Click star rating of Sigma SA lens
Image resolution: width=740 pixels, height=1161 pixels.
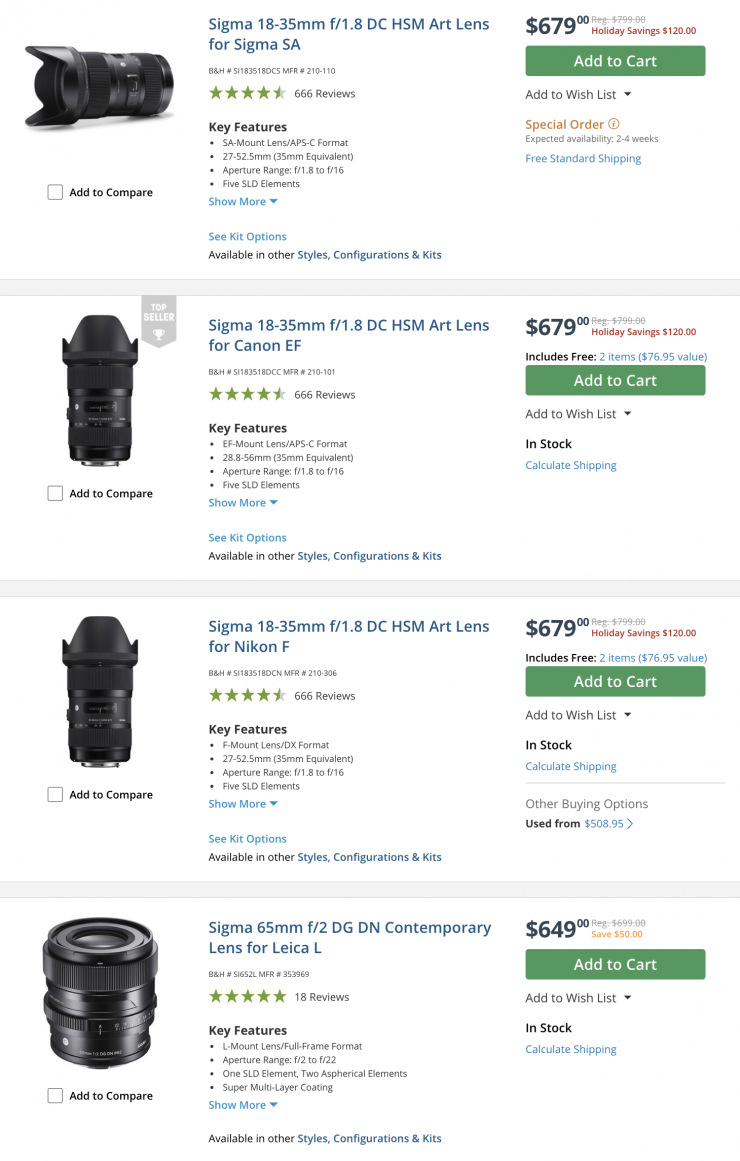247,93
